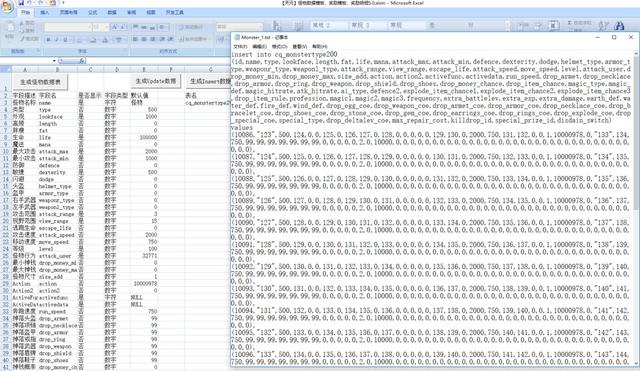Expand the Name Box dropdown arrow
640x371 pixels.
(x=54, y=61)
